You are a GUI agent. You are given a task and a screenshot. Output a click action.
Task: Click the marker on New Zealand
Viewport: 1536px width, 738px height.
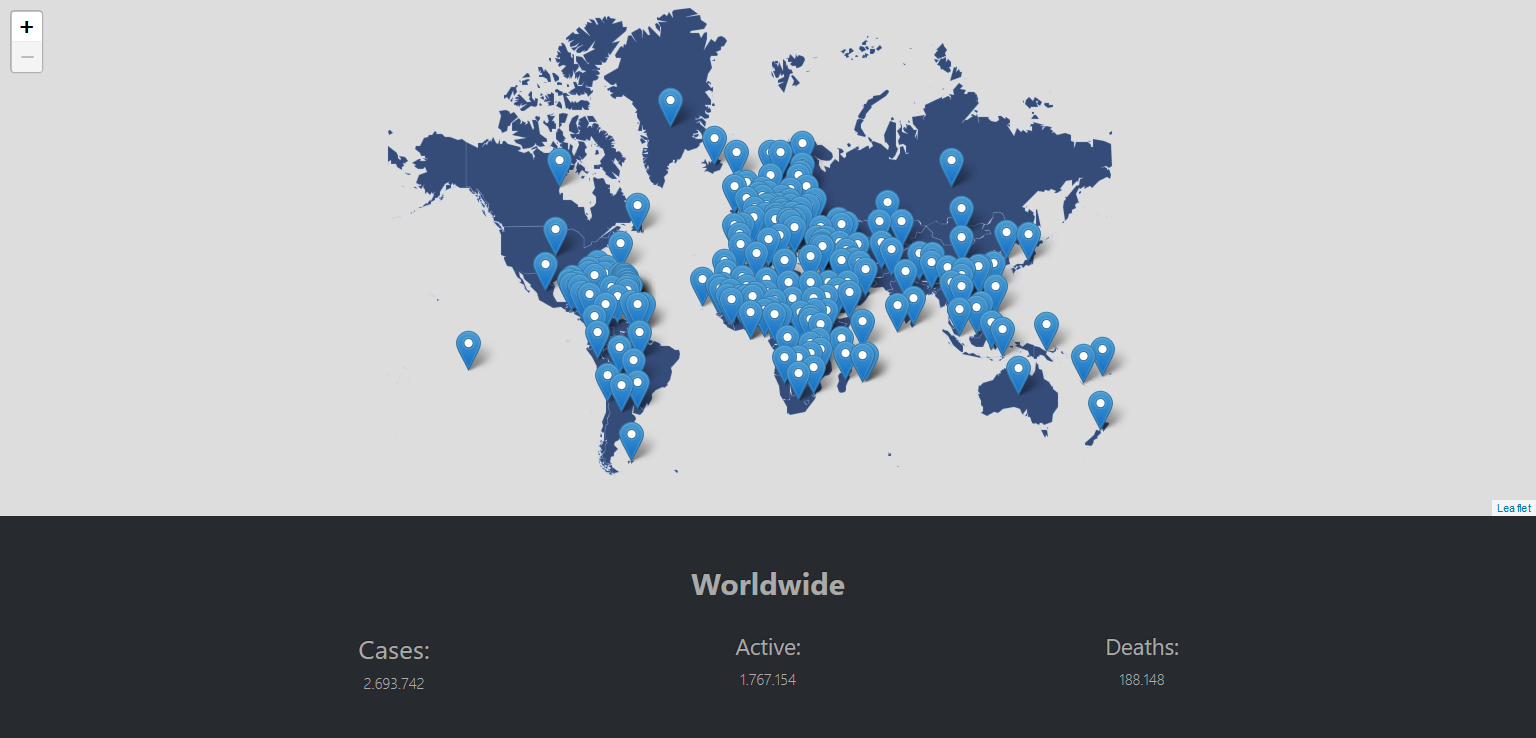[1100, 410]
